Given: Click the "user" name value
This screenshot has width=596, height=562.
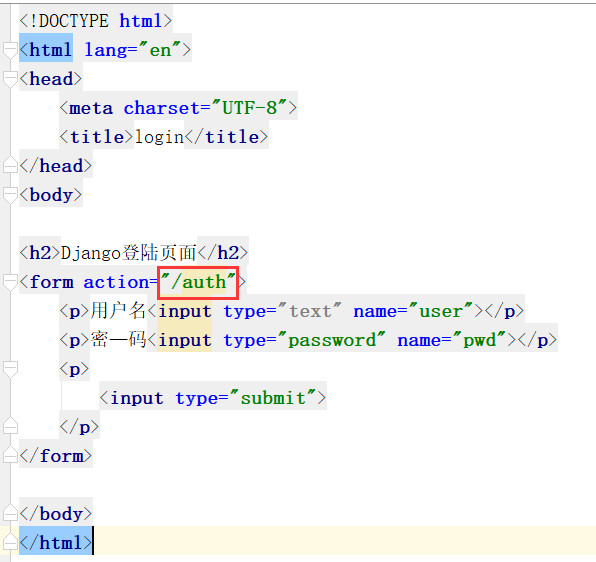Looking at the screenshot, I should click(441, 311).
